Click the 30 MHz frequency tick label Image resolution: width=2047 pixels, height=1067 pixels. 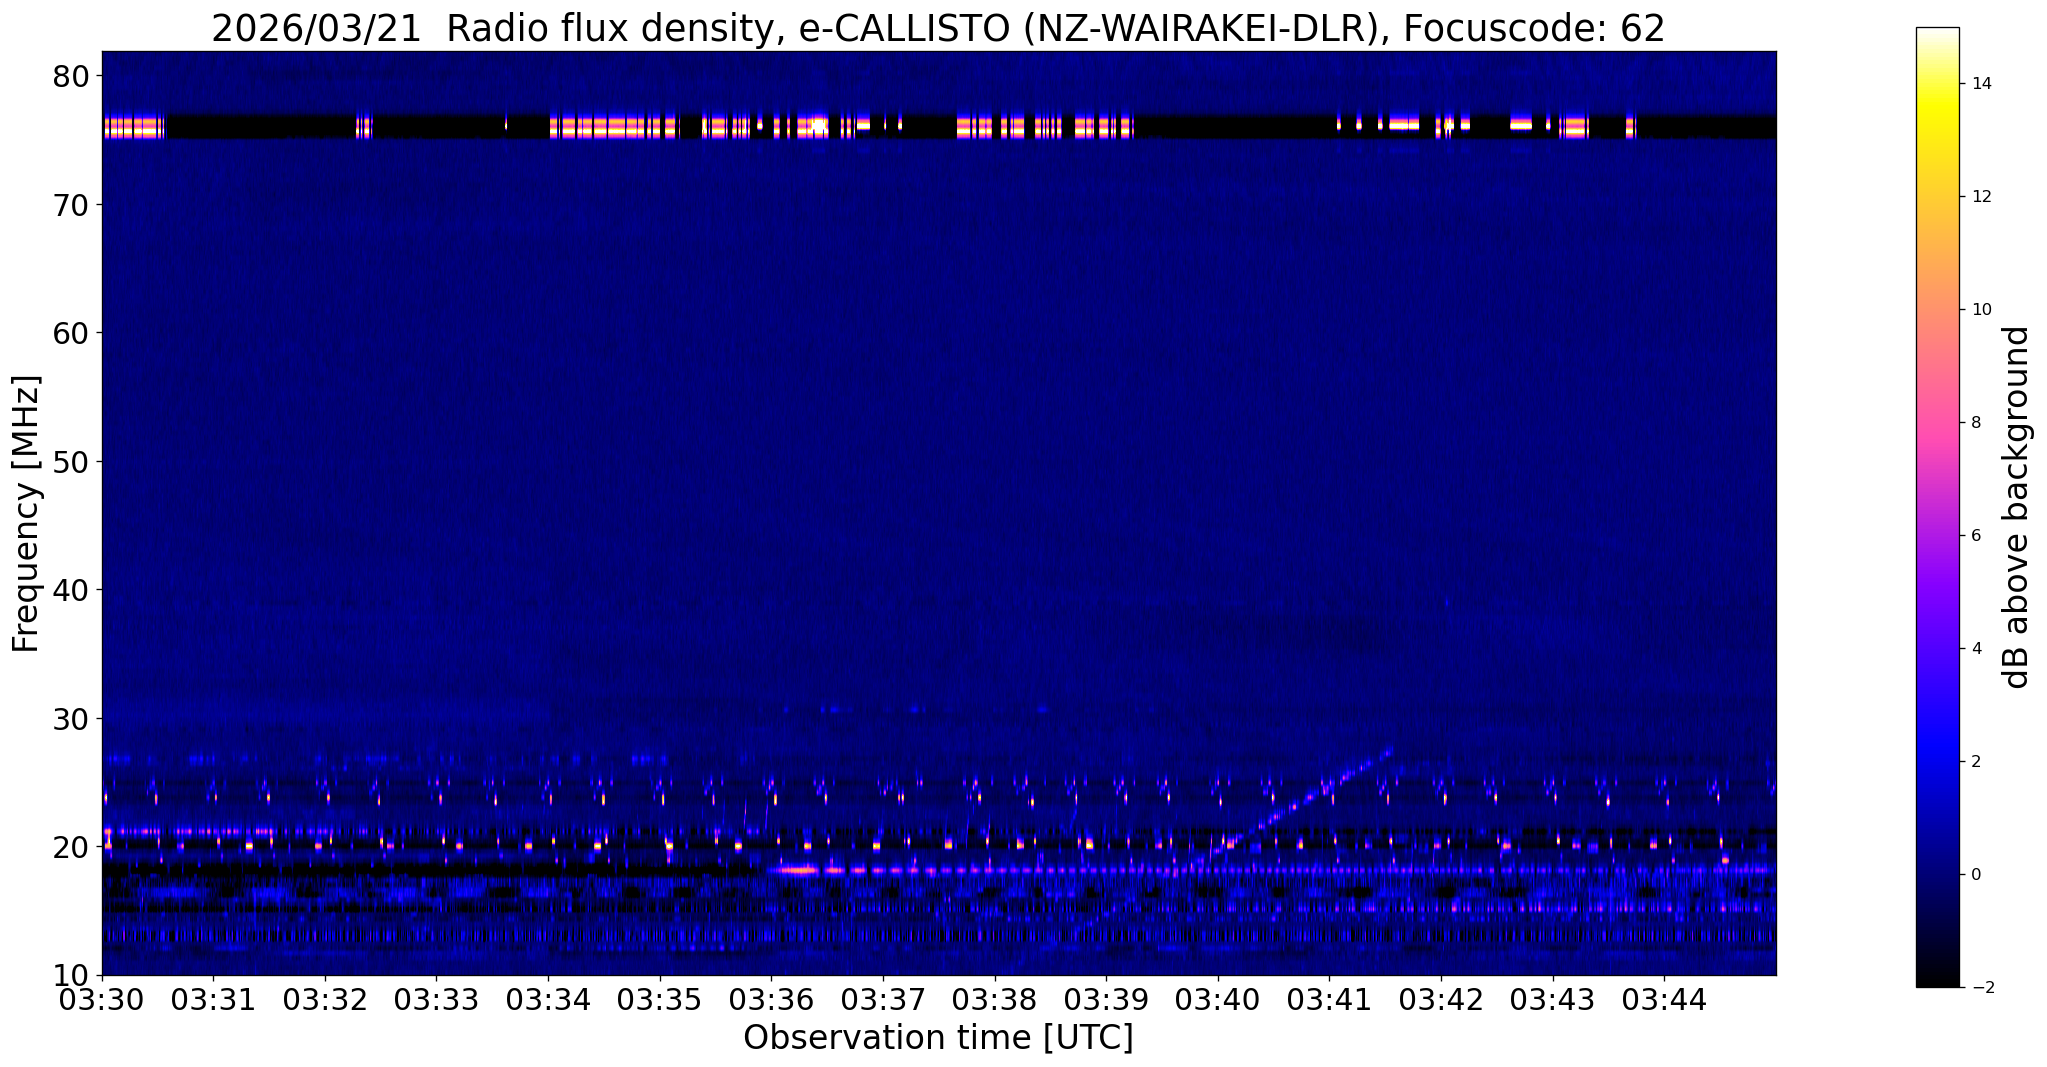pyautogui.click(x=71, y=719)
